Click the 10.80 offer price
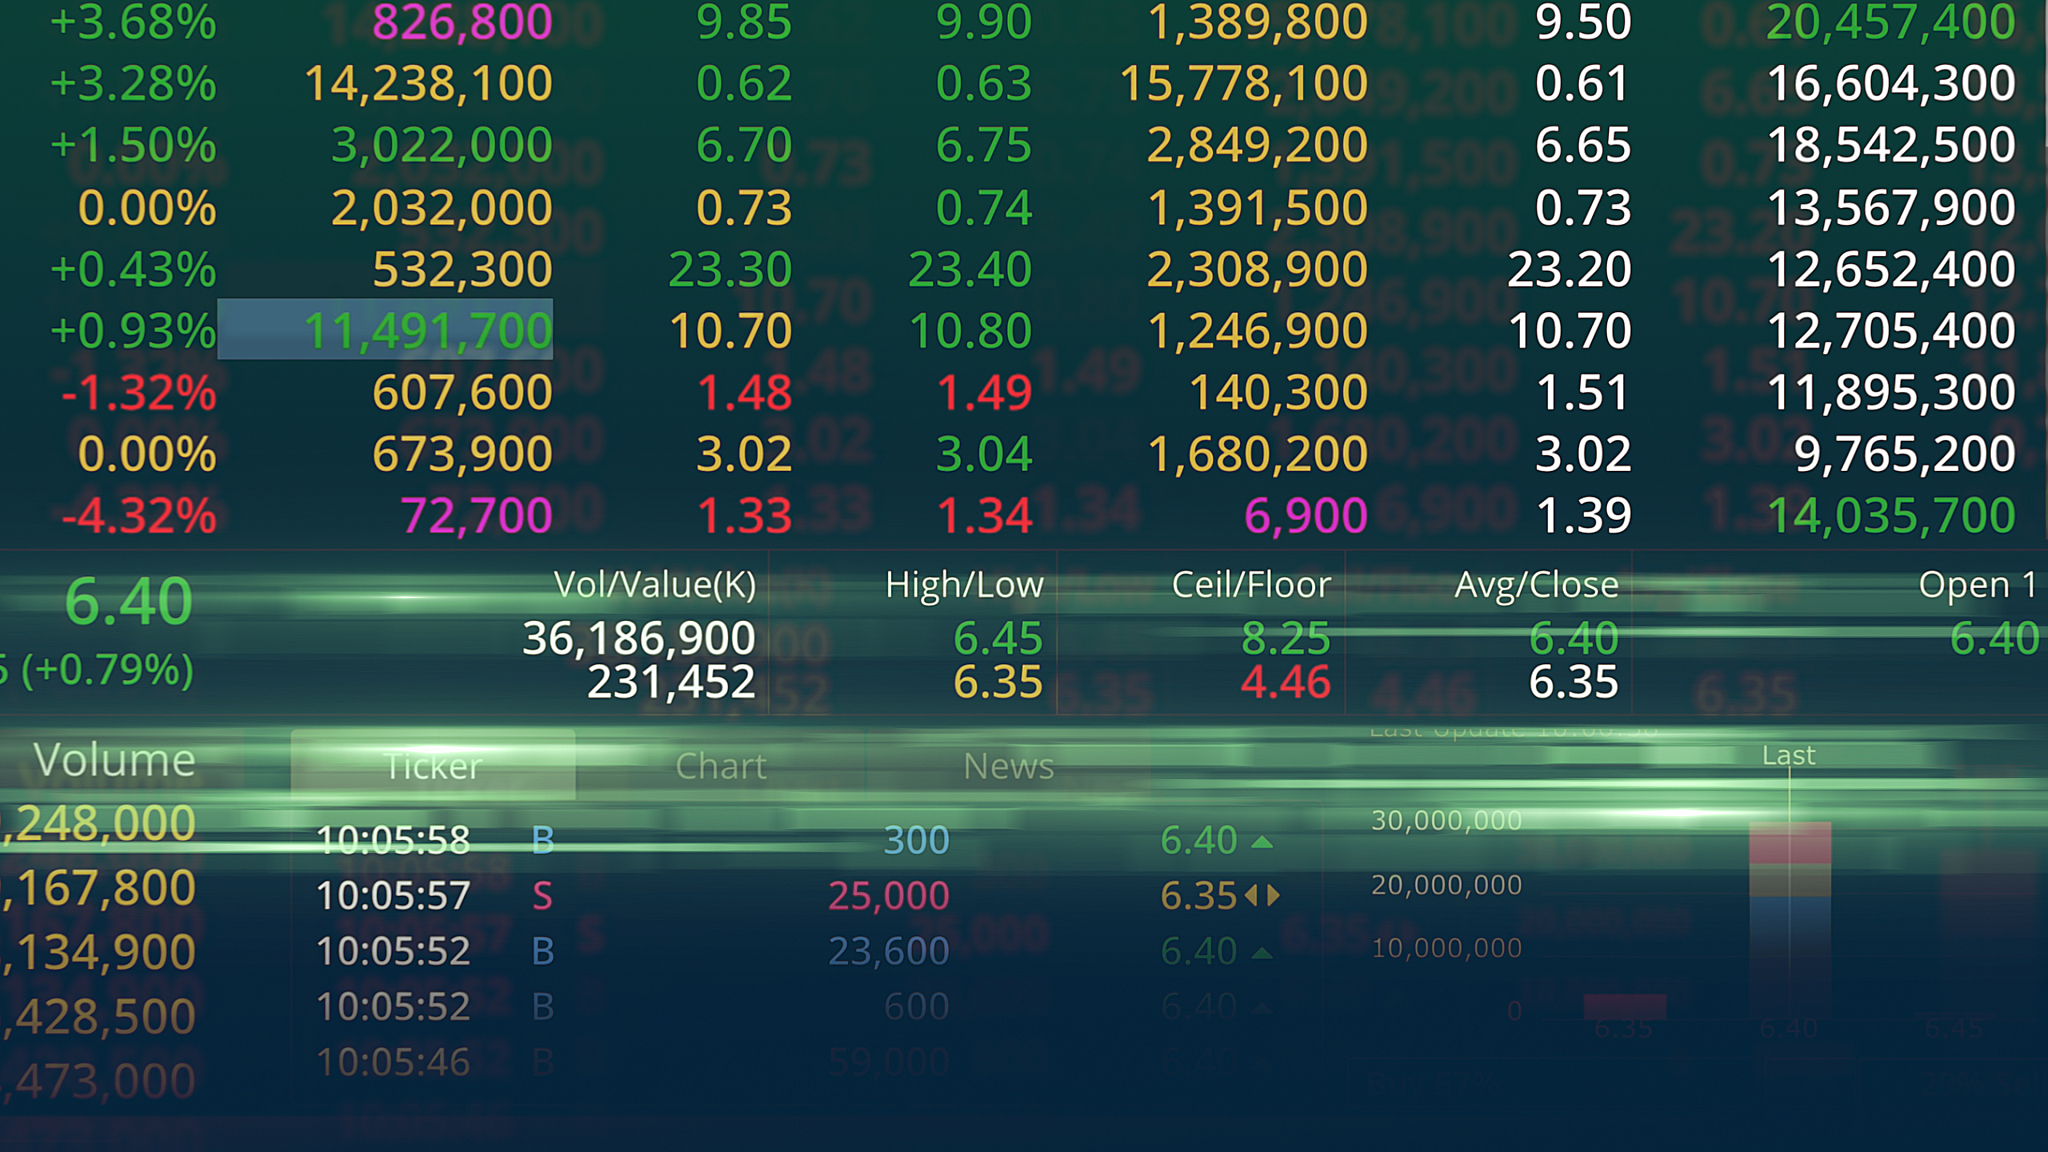Screen dimensions: 2048x1152 pos(970,331)
